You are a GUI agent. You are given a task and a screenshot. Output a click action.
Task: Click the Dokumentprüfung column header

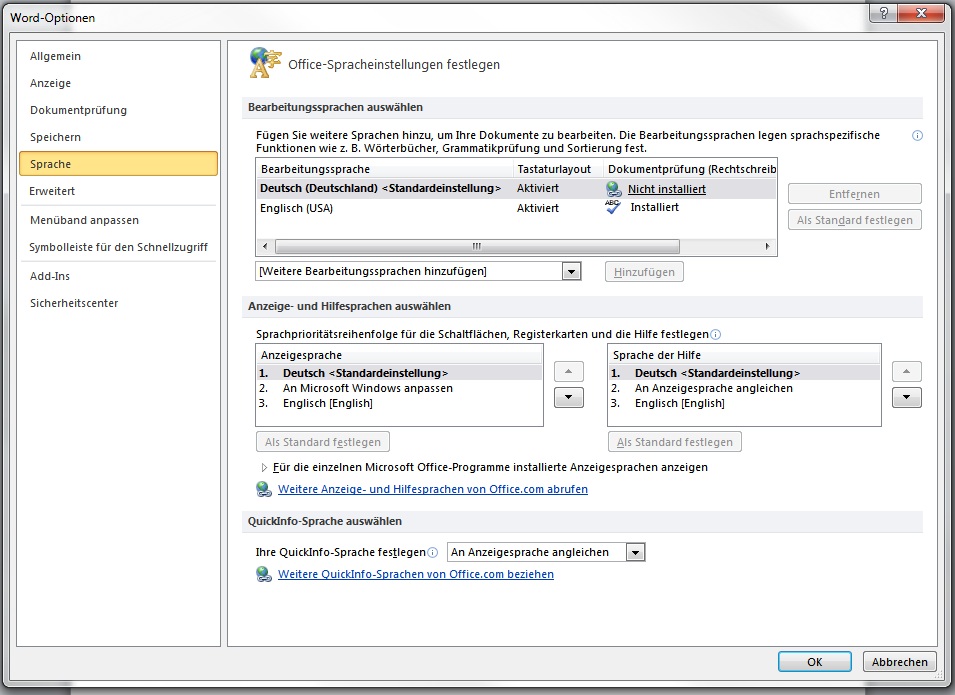[690, 169]
